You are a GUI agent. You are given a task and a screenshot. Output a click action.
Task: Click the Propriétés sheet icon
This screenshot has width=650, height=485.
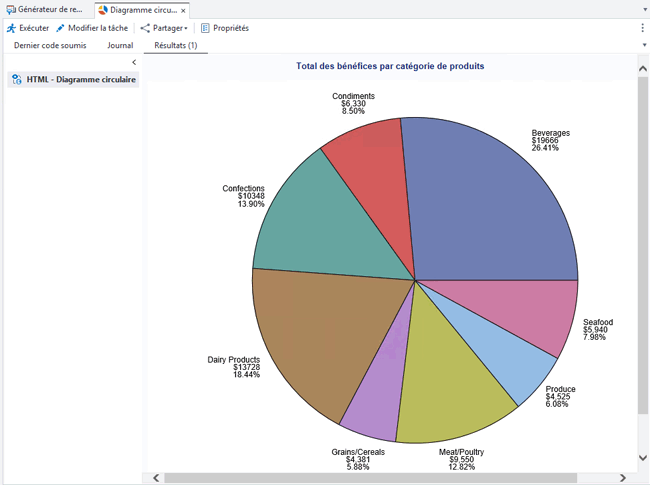tap(205, 28)
